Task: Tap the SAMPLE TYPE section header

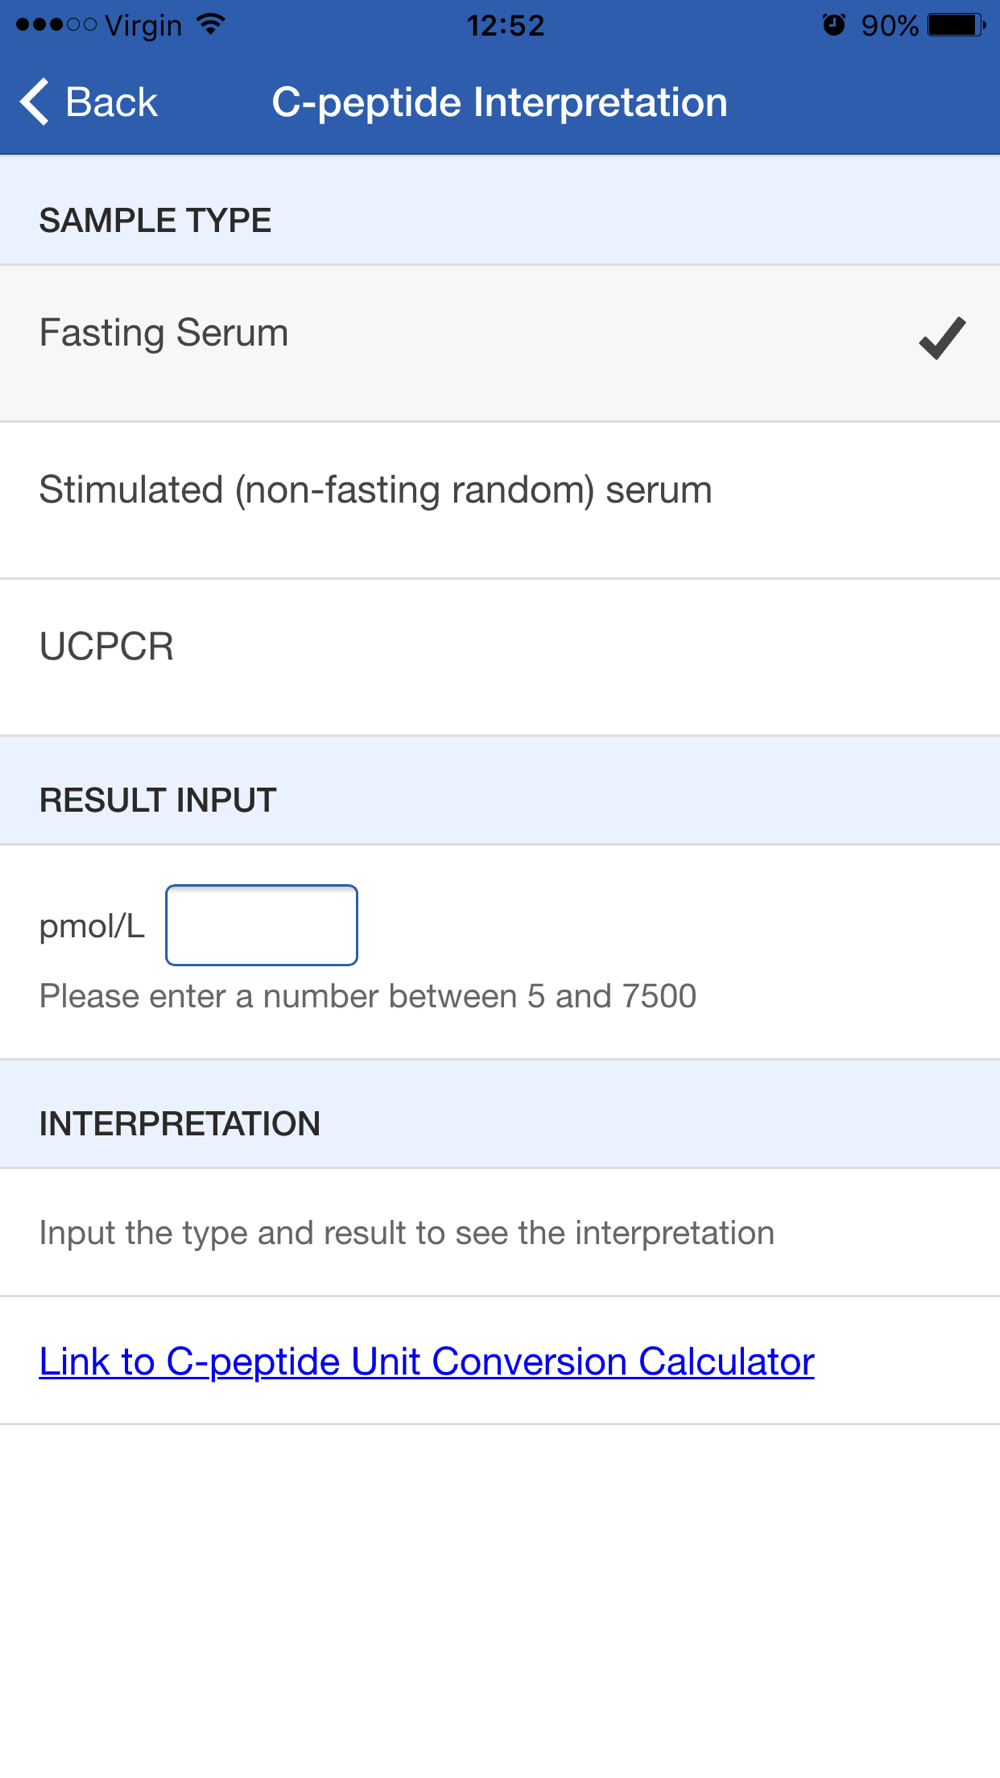Action: click(155, 220)
